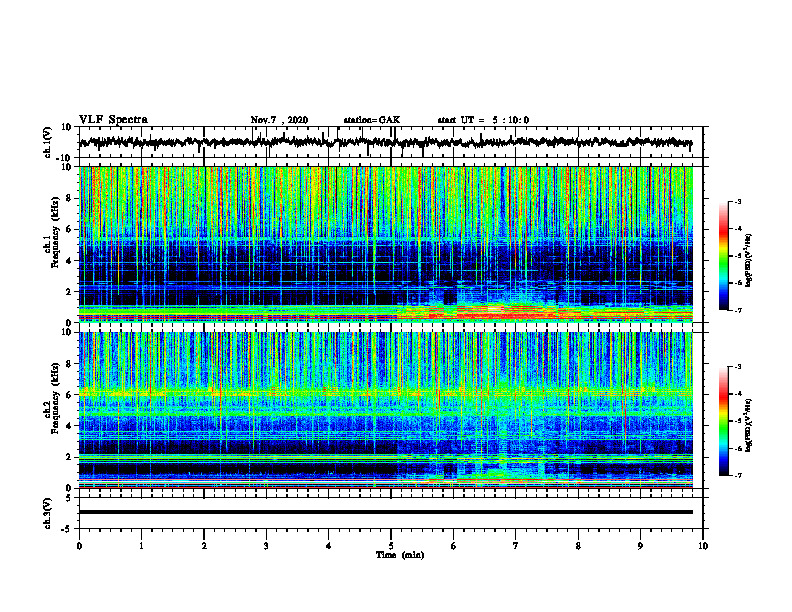Click the "station=GAK" header label
Screen dimensions: 792x612
pos(372,120)
